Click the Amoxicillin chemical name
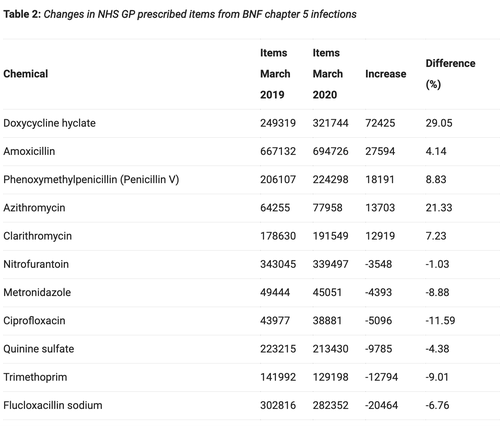 pyautogui.click(x=29, y=151)
